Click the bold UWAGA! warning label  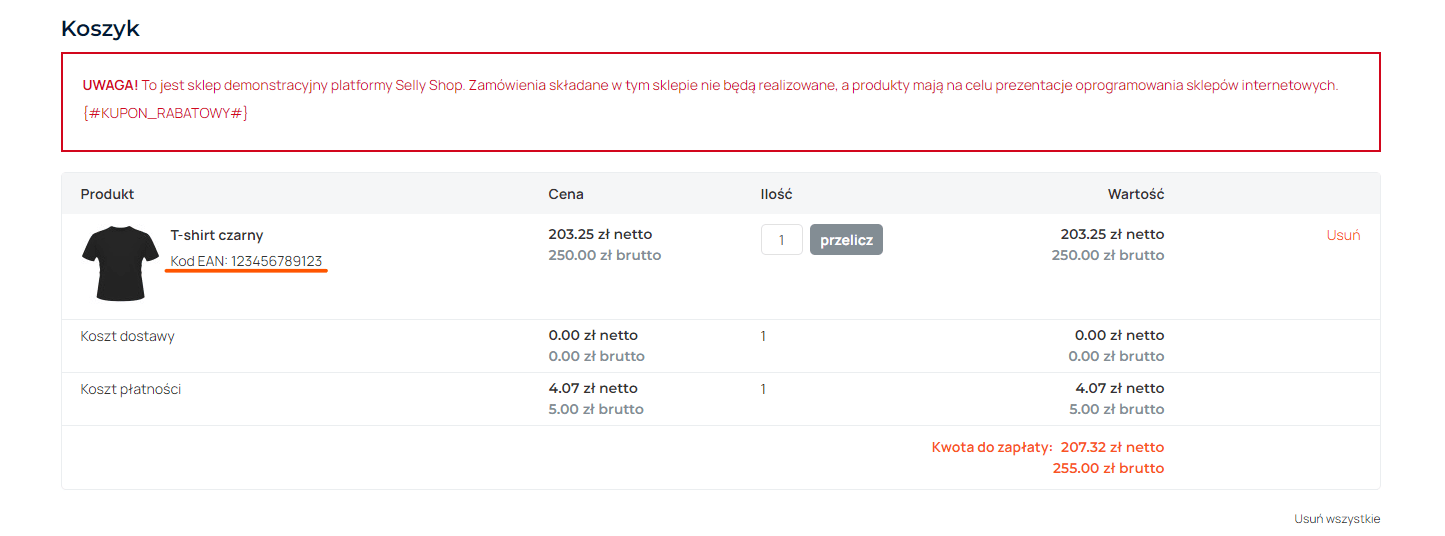tap(110, 85)
